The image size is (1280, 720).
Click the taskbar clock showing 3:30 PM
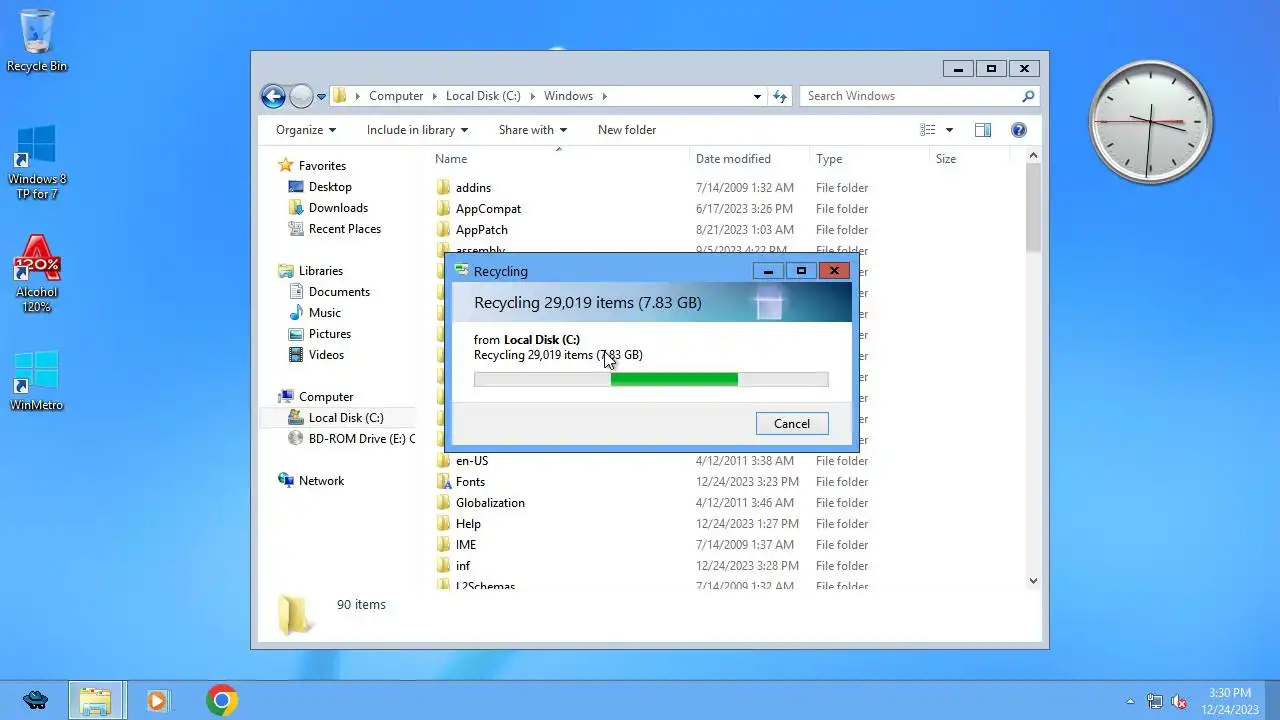pos(1230,701)
